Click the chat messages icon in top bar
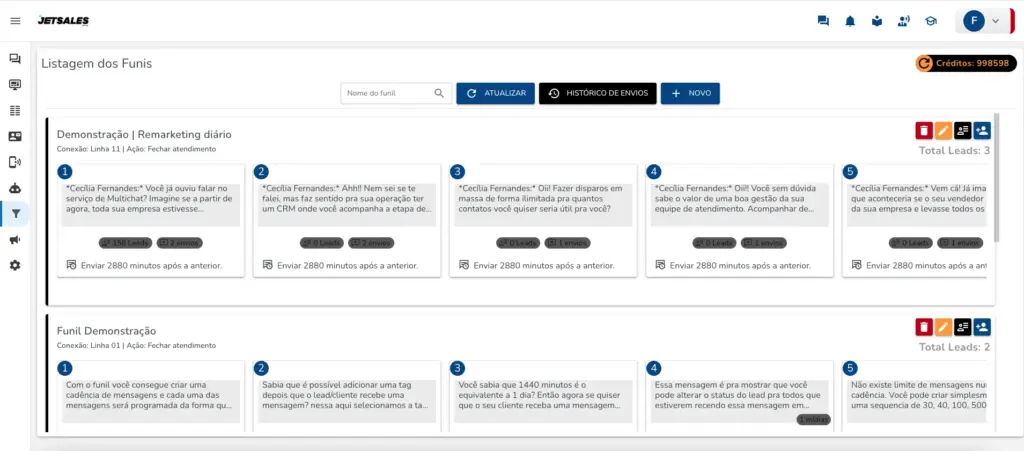This screenshot has height=451, width=1024. point(823,21)
